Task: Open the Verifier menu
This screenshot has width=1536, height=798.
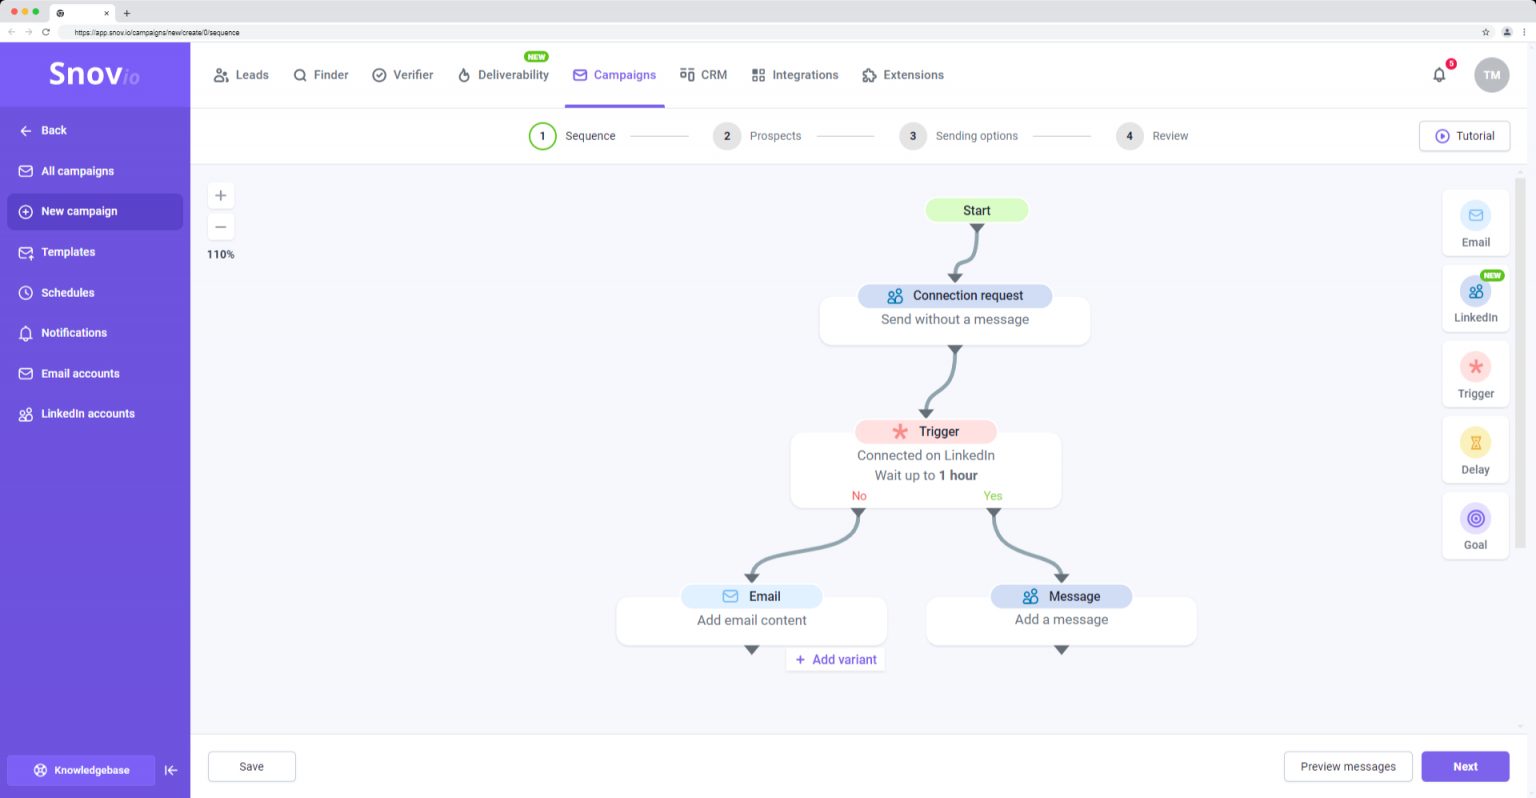Action: click(402, 75)
